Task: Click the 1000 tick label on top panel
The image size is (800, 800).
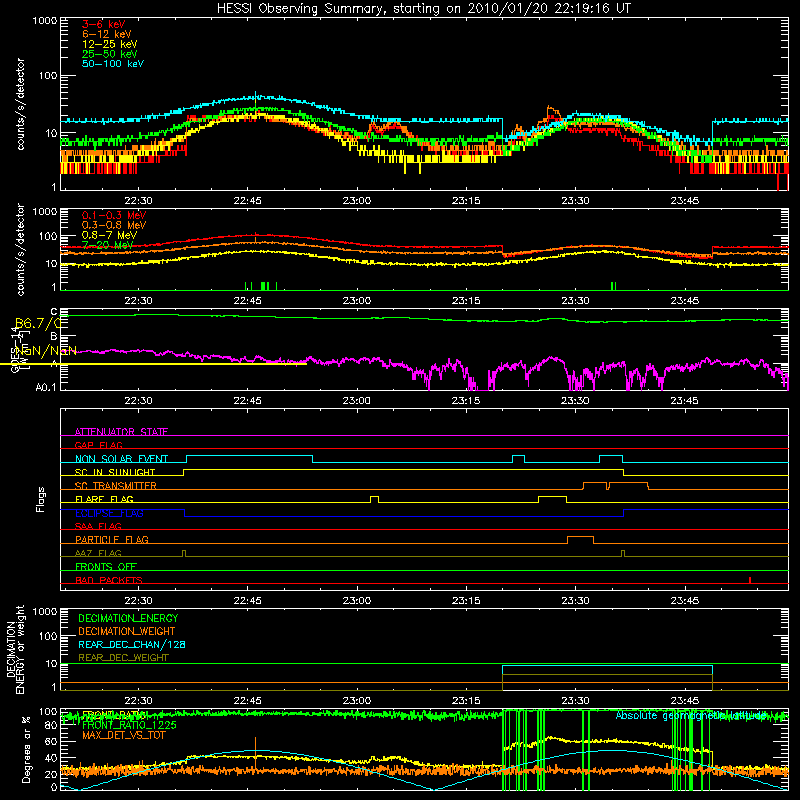Action: pyautogui.click(x=45, y=21)
